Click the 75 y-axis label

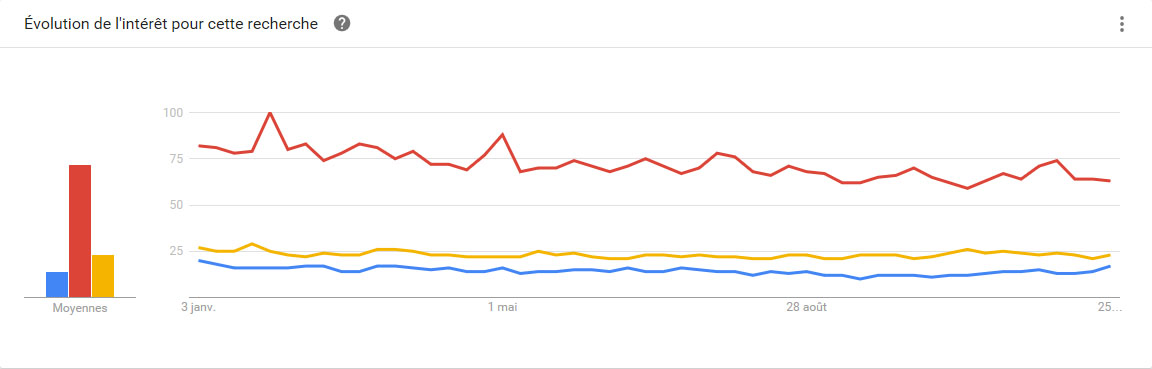click(175, 159)
